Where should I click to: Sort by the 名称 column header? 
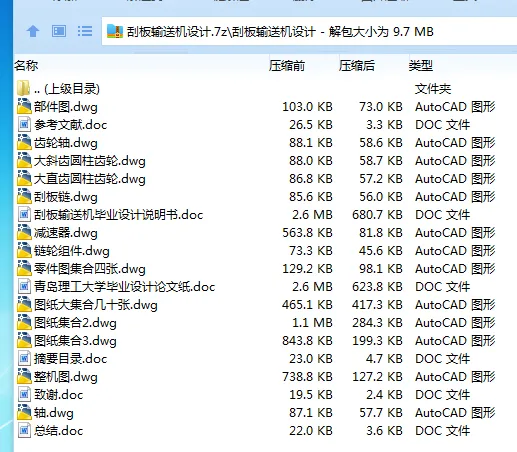[26, 66]
